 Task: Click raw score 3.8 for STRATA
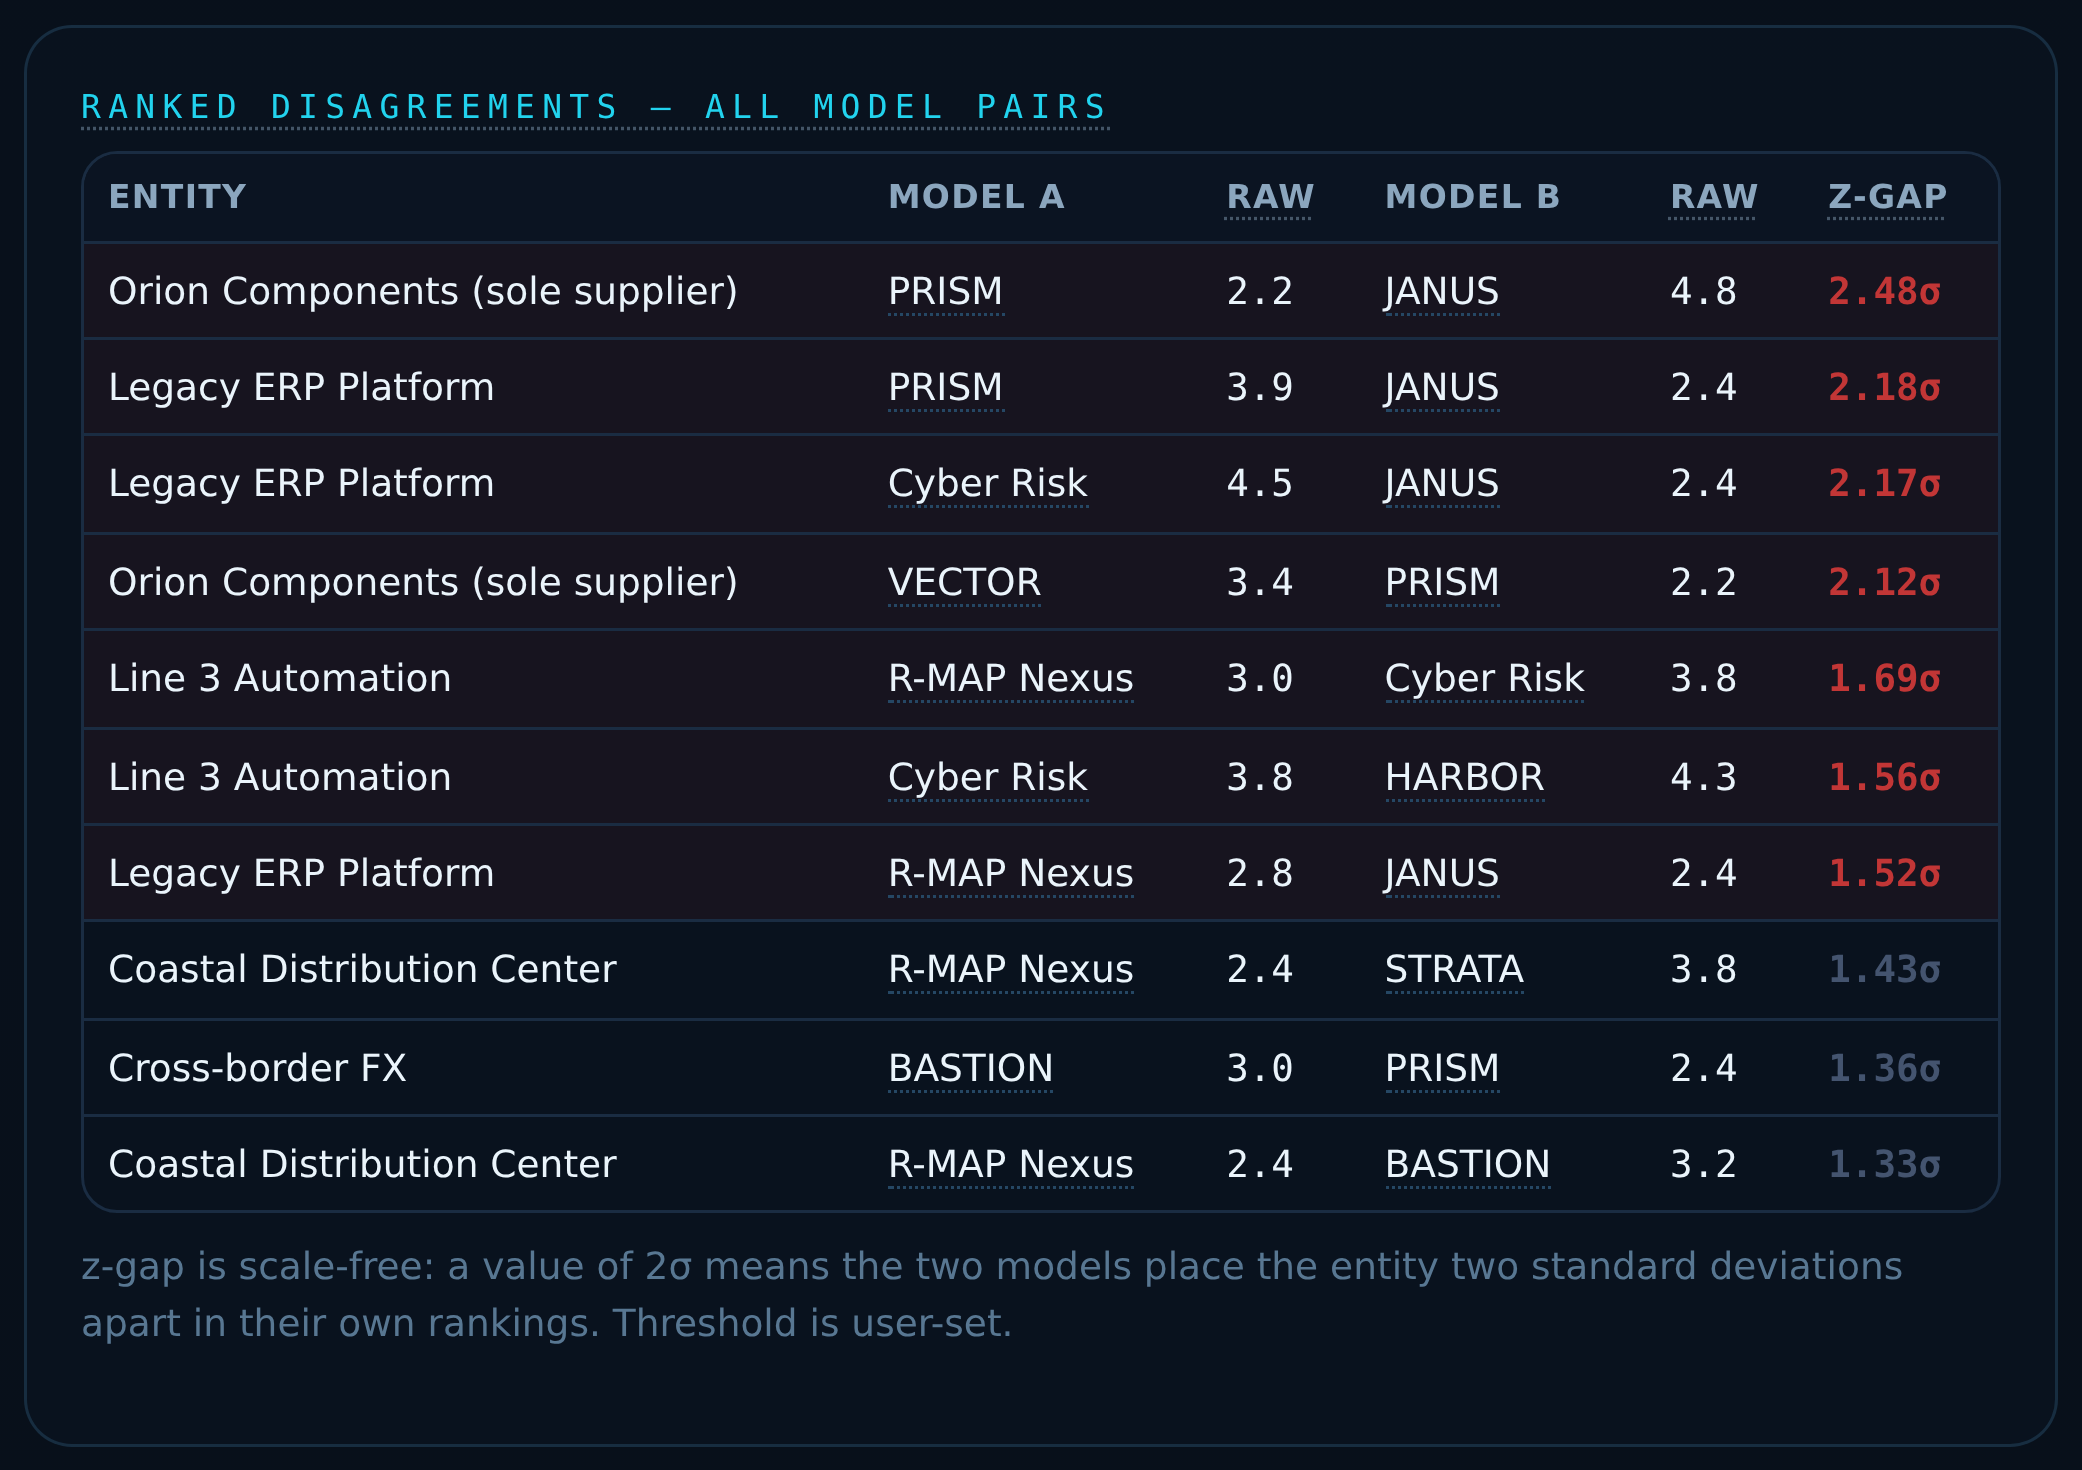1703,970
